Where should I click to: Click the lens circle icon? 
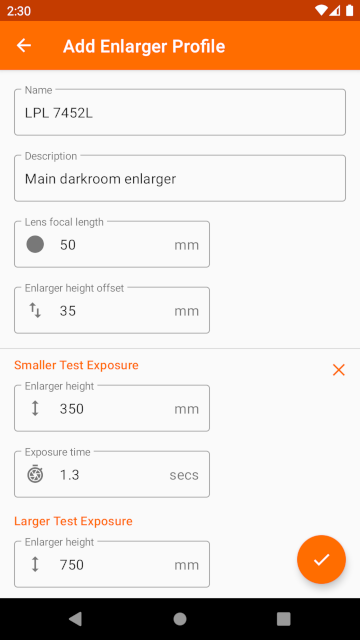(x=35, y=244)
